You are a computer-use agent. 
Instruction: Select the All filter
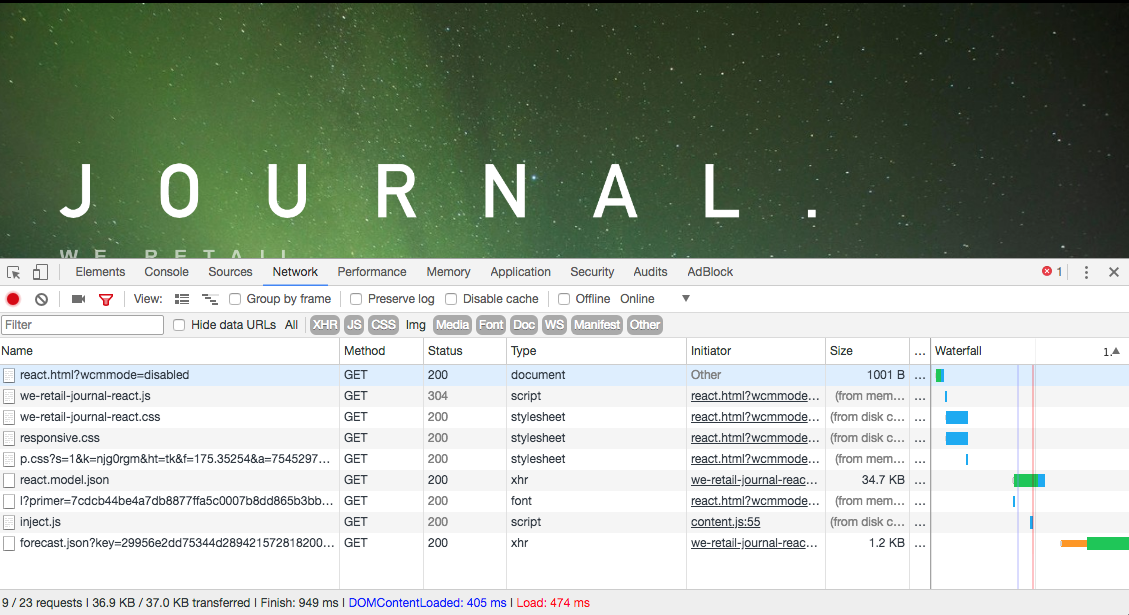[x=291, y=325]
